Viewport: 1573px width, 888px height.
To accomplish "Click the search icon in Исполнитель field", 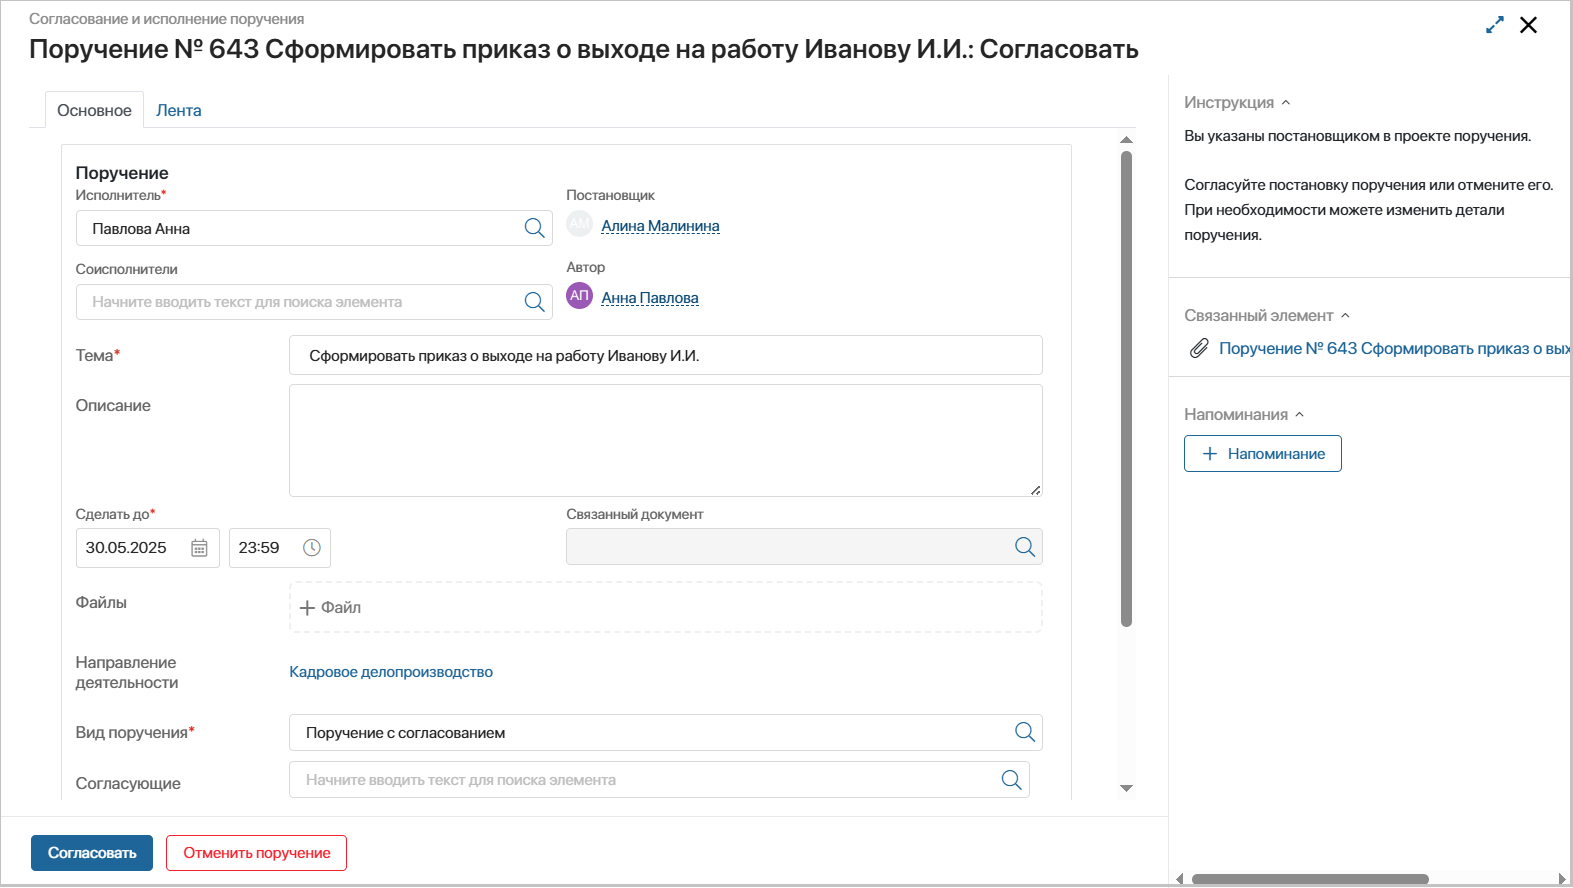I will 534,228.
